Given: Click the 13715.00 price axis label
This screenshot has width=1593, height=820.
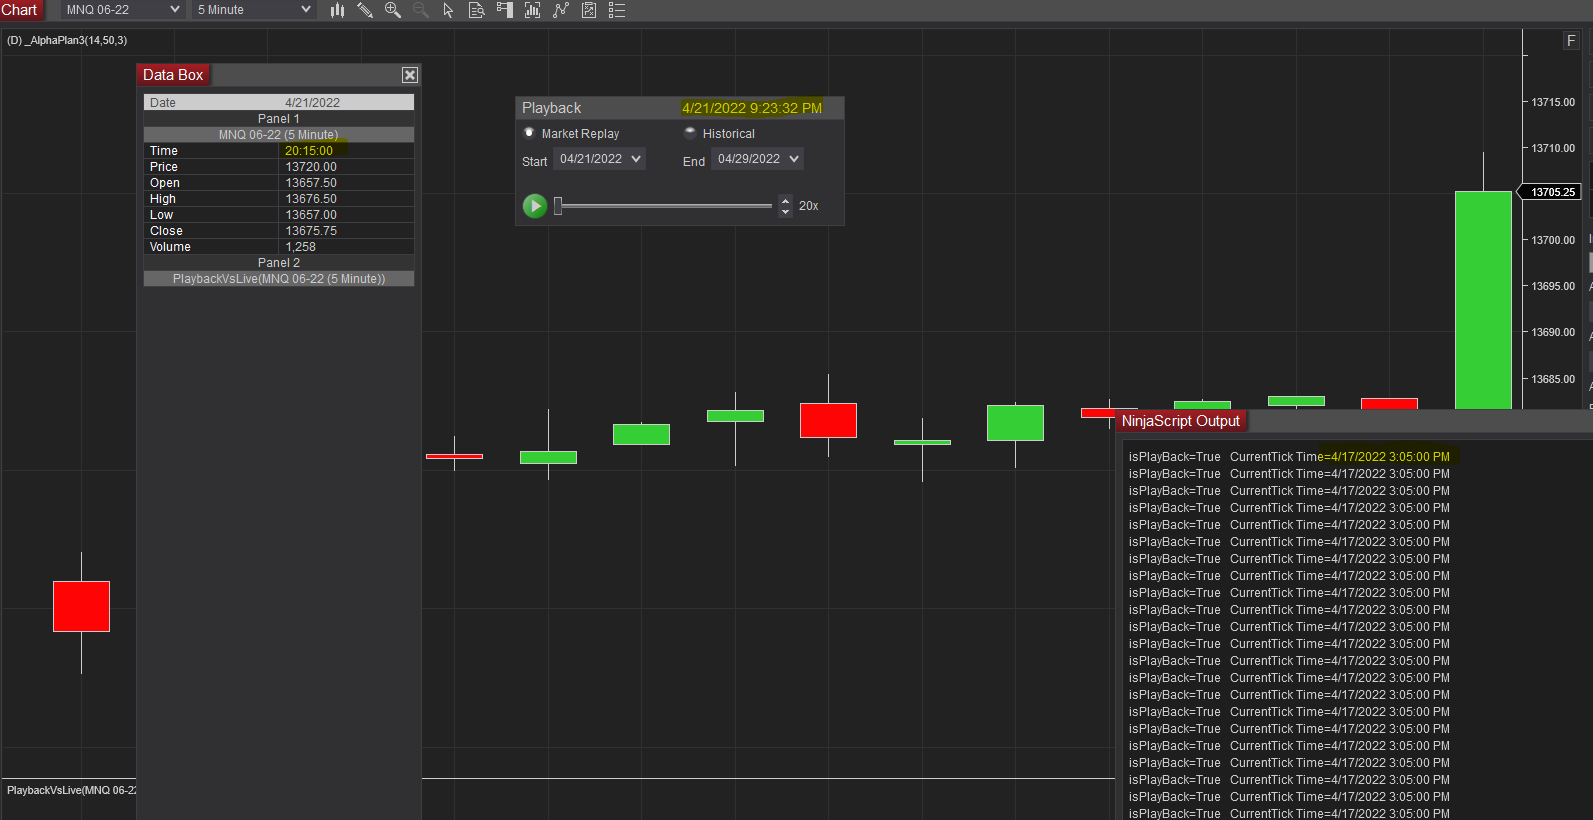Looking at the screenshot, I should (x=1553, y=102).
